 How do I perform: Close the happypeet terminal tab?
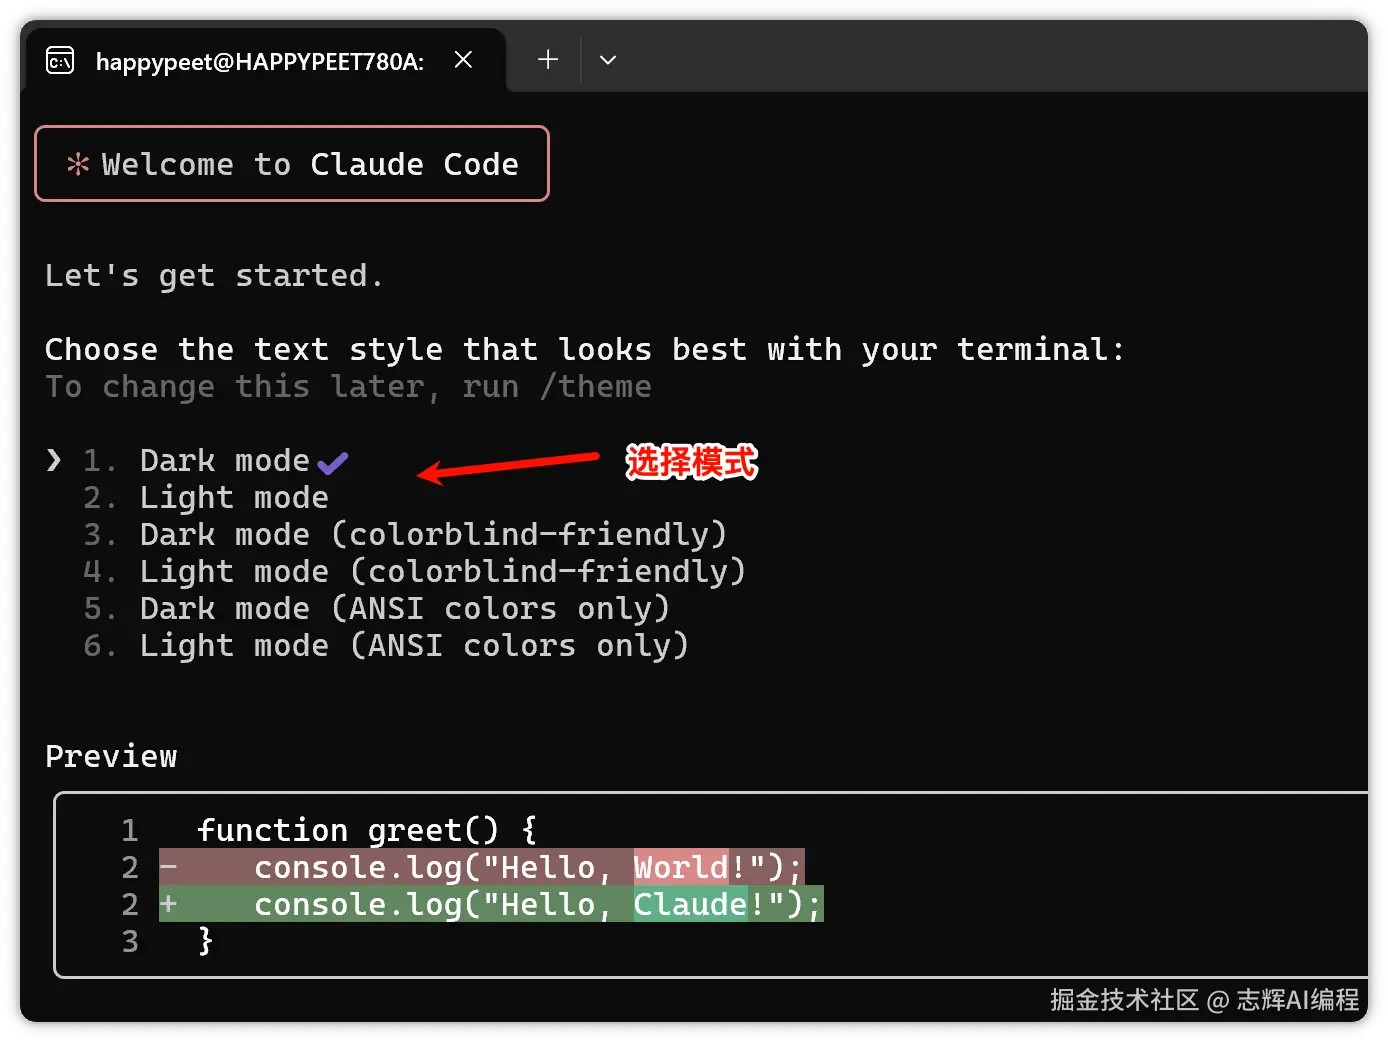pos(463,60)
